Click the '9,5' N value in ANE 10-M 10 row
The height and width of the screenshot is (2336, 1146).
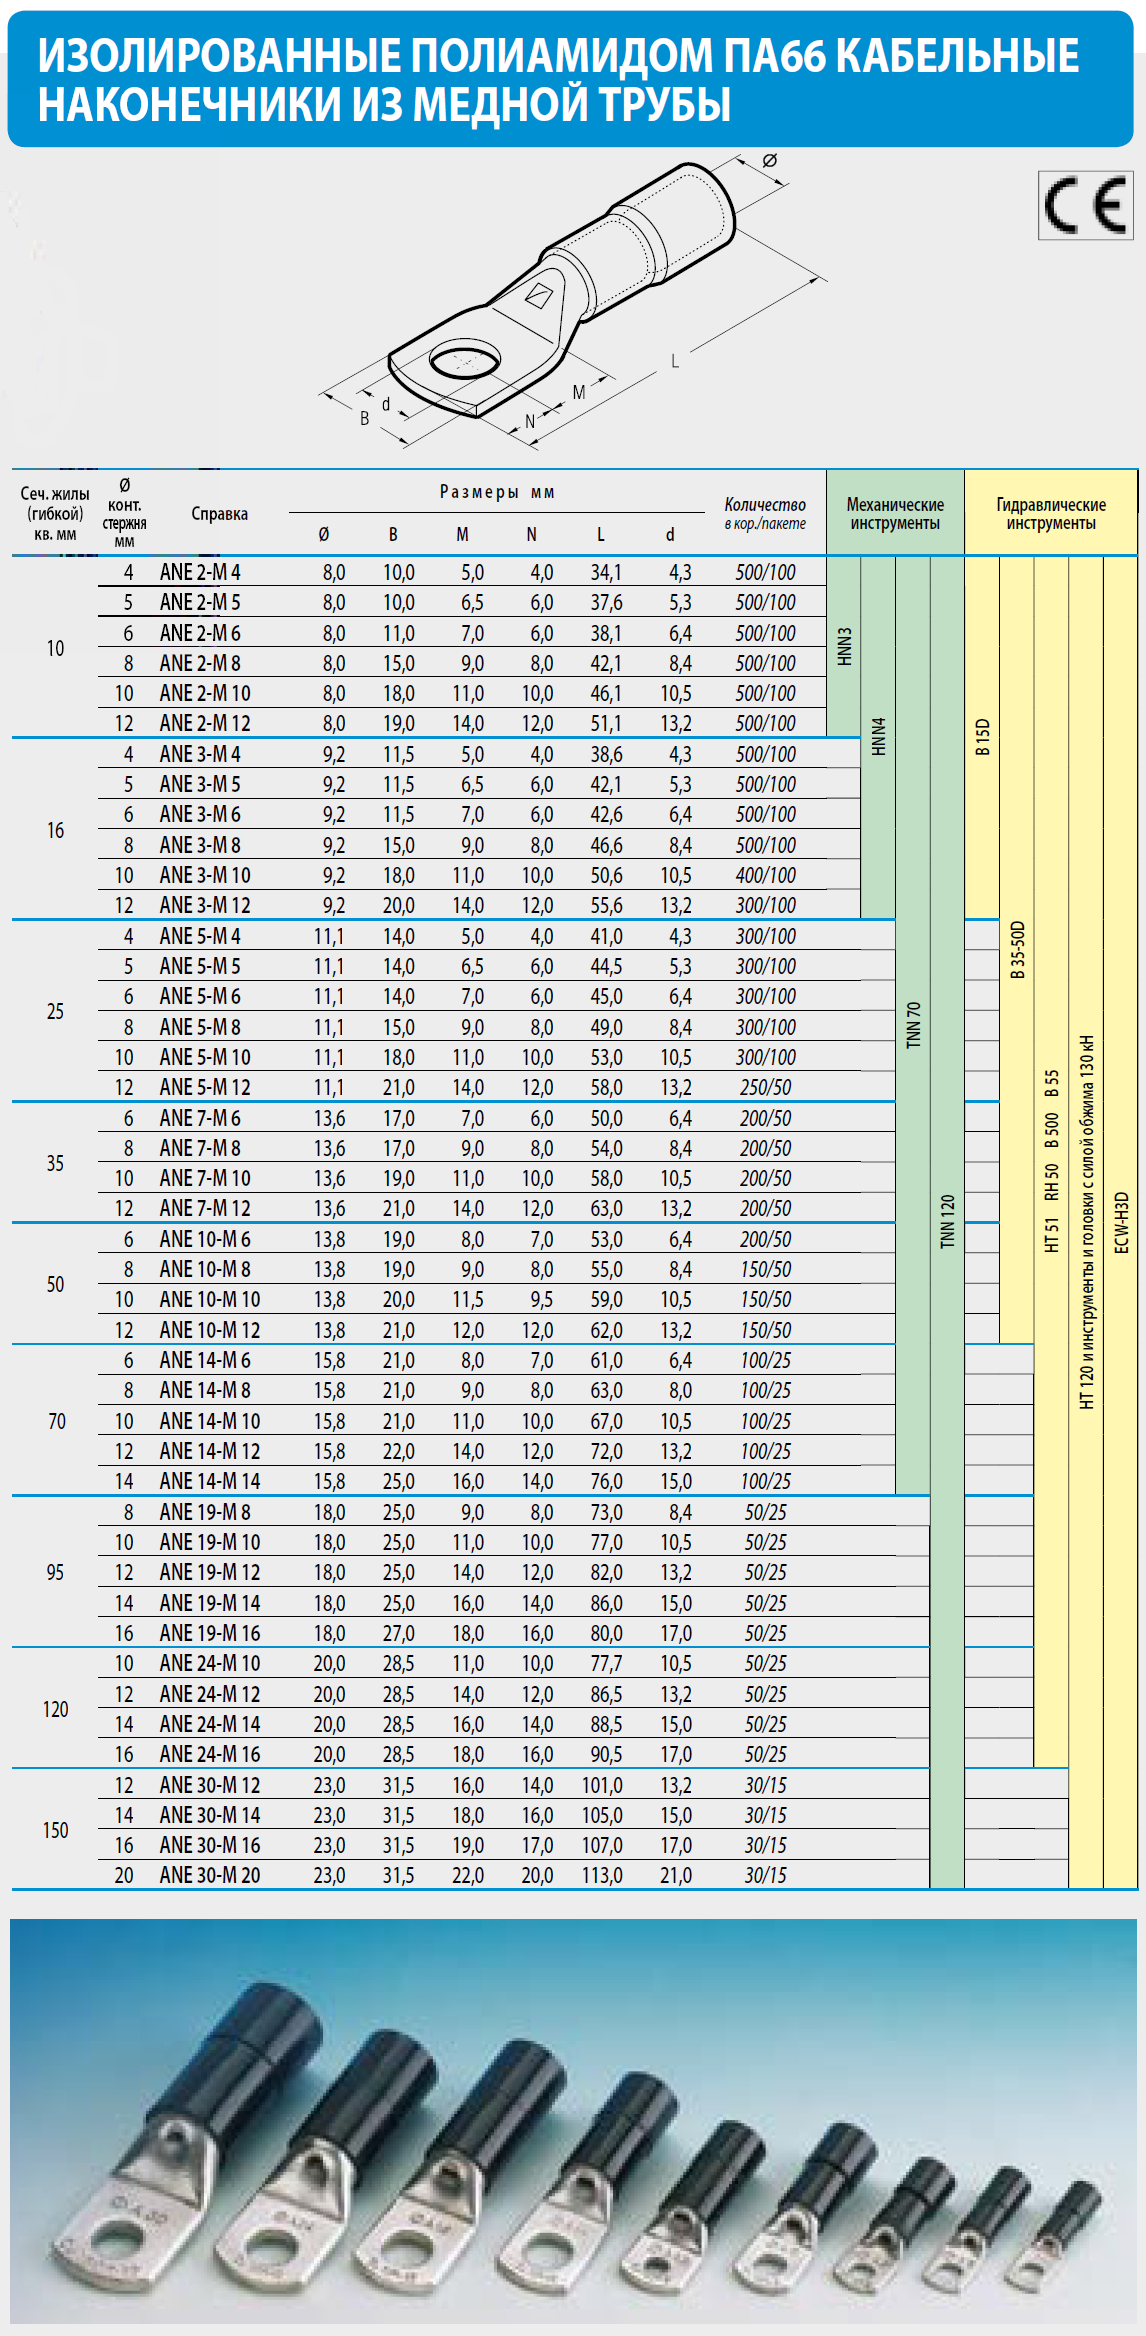[x=541, y=1299]
